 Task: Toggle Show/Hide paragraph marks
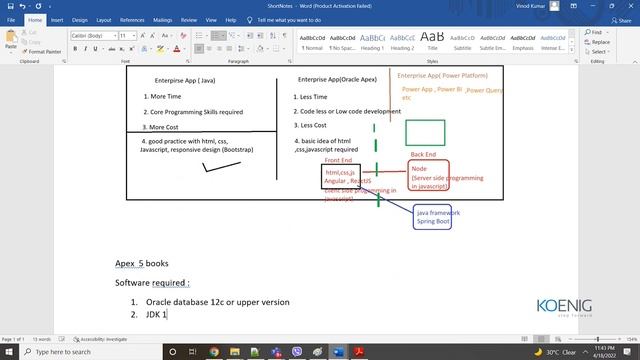(x=284, y=36)
